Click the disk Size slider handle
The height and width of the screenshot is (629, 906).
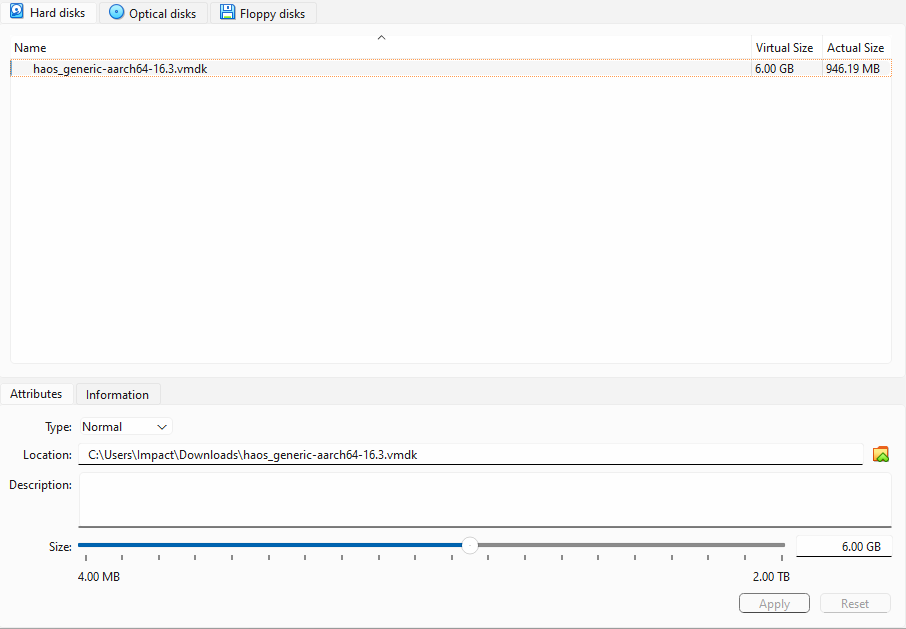(x=469, y=545)
